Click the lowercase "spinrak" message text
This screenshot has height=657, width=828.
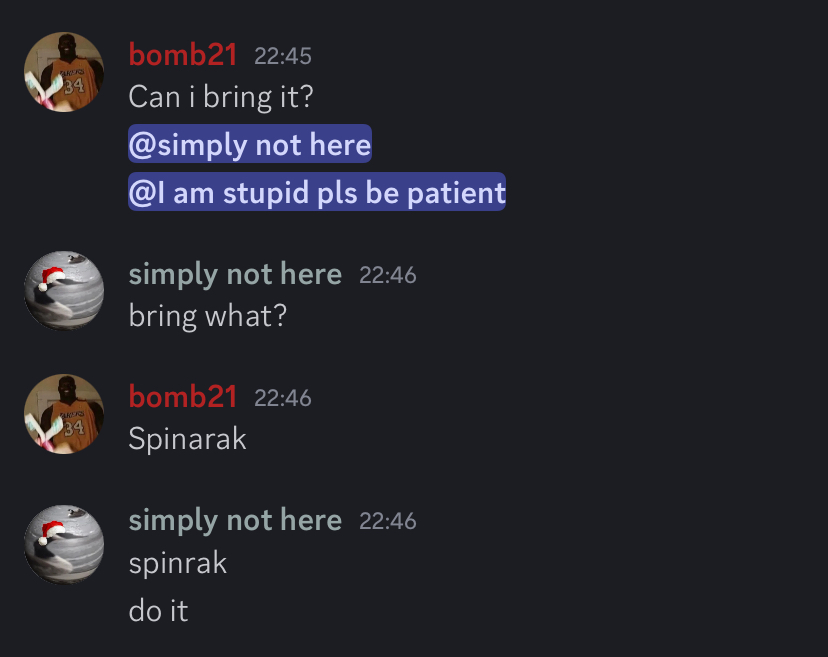pyautogui.click(x=178, y=563)
